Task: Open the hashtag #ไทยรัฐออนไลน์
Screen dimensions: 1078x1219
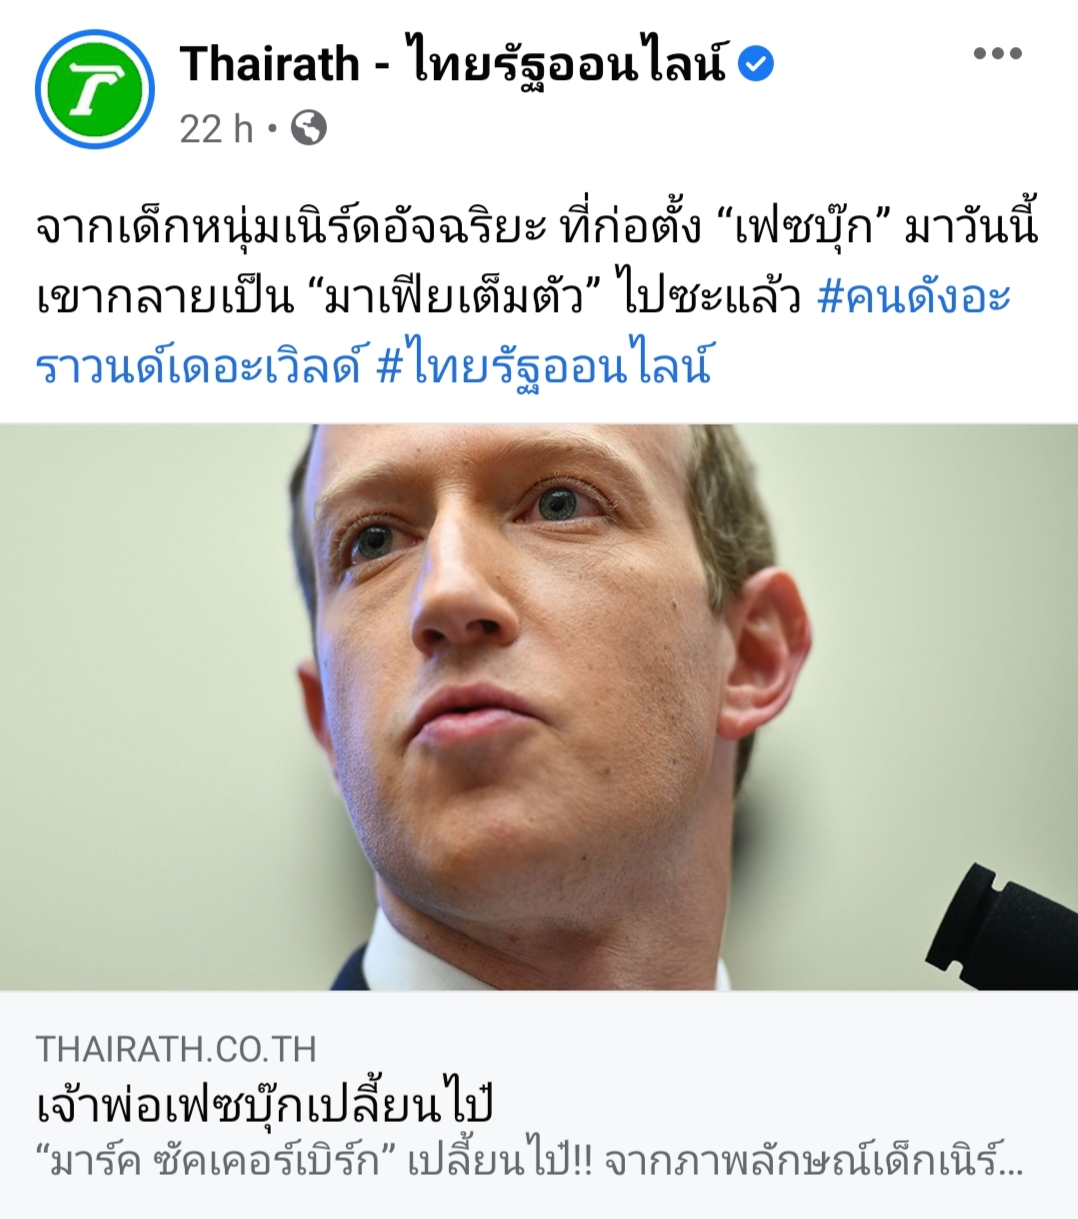Action: (544, 367)
